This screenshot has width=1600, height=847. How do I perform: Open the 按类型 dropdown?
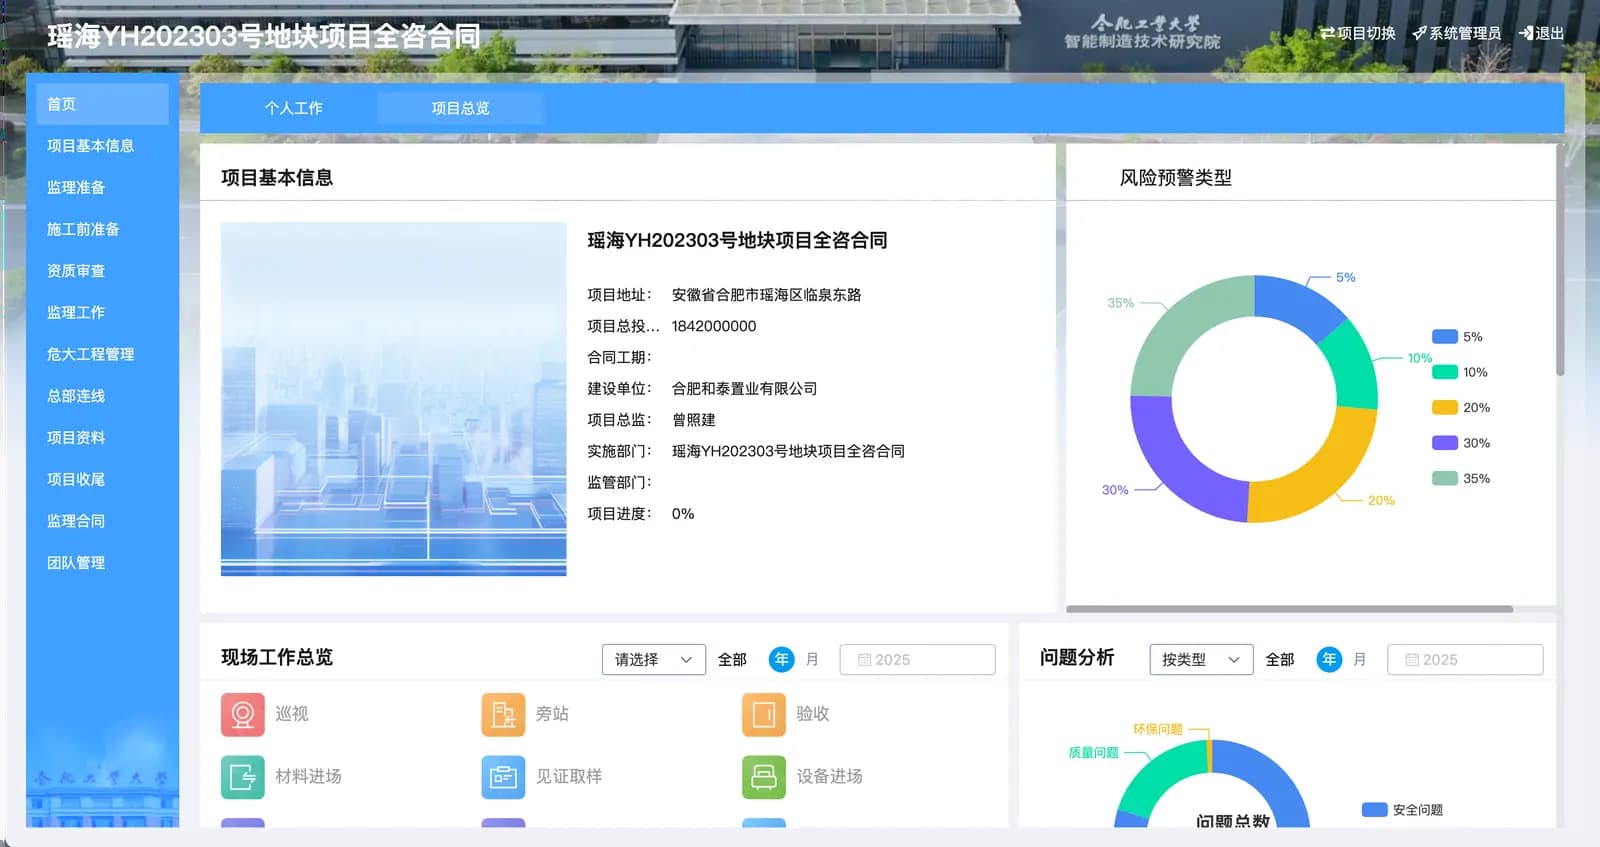[x=1201, y=660]
